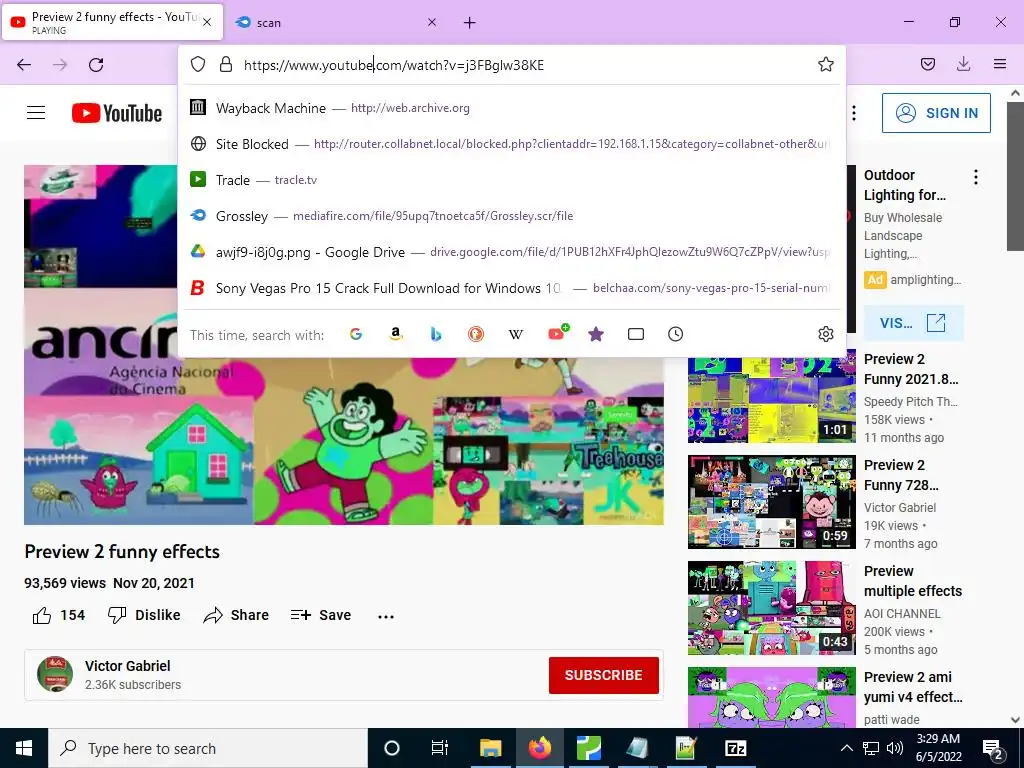Search bookmarks using the purple star icon
Image resolution: width=1024 pixels, height=768 pixels.
coord(596,334)
